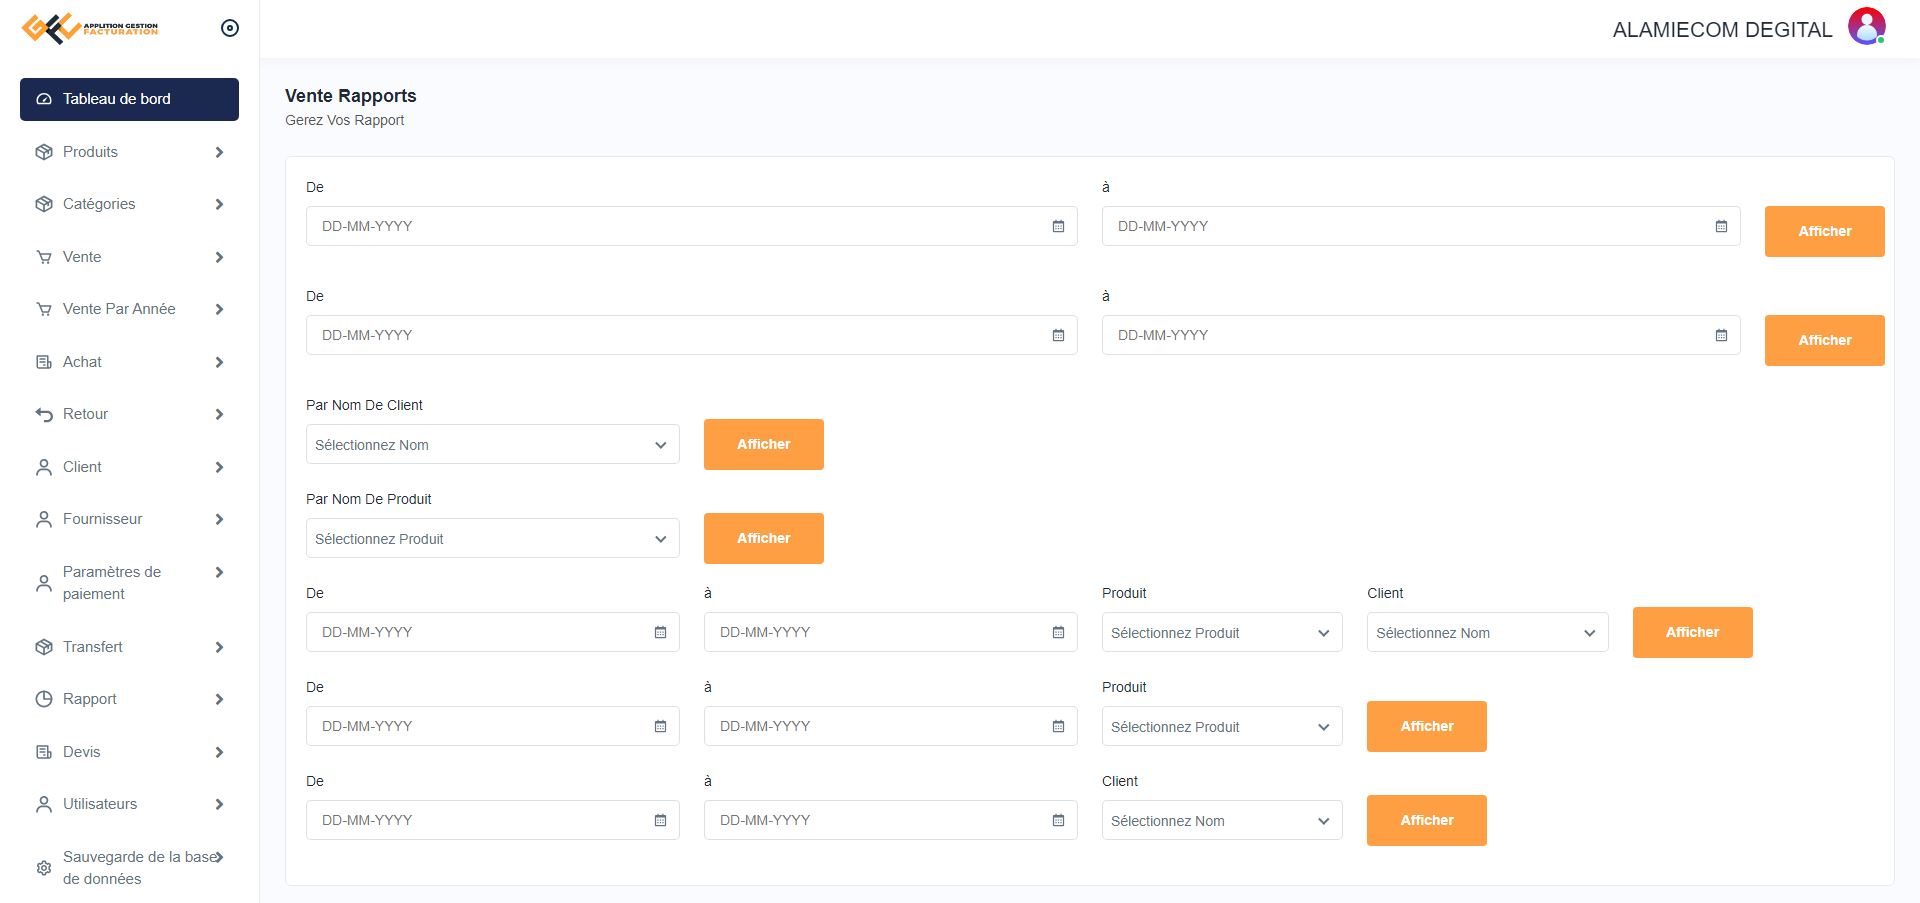Click the database backup gear icon
The height and width of the screenshot is (903, 1920).
[44, 868]
